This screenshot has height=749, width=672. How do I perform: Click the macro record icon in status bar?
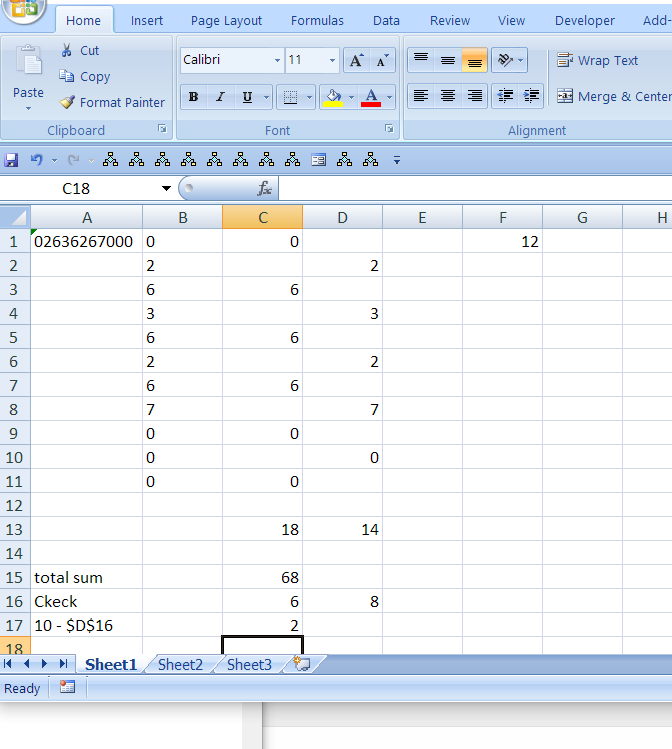[x=67, y=687]
